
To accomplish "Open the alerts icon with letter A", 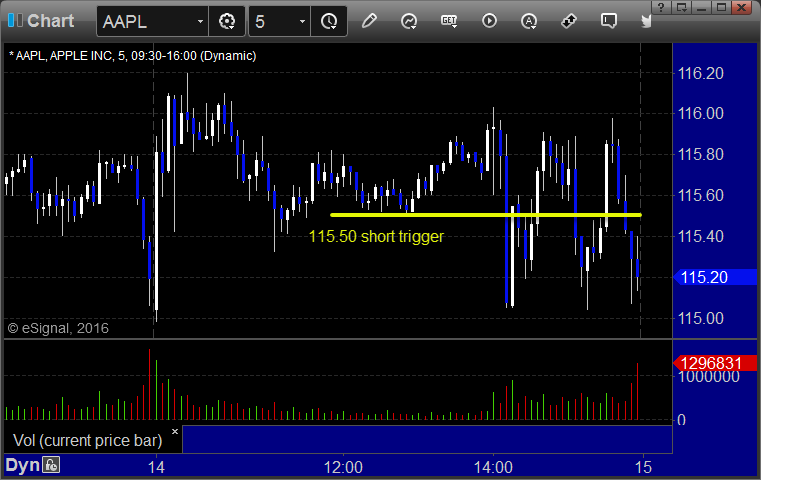I will point(529,21).
